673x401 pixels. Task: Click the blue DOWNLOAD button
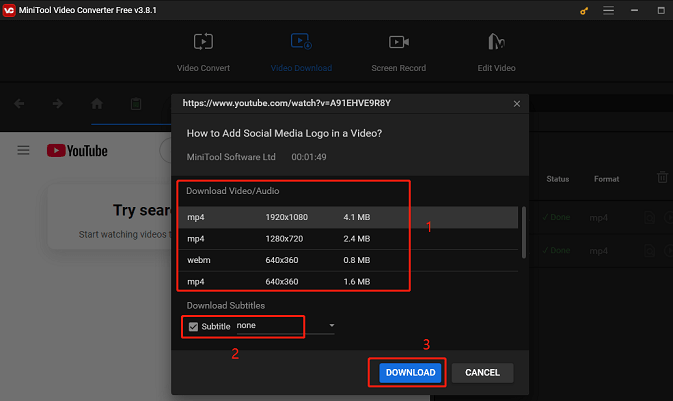[410, 373]
